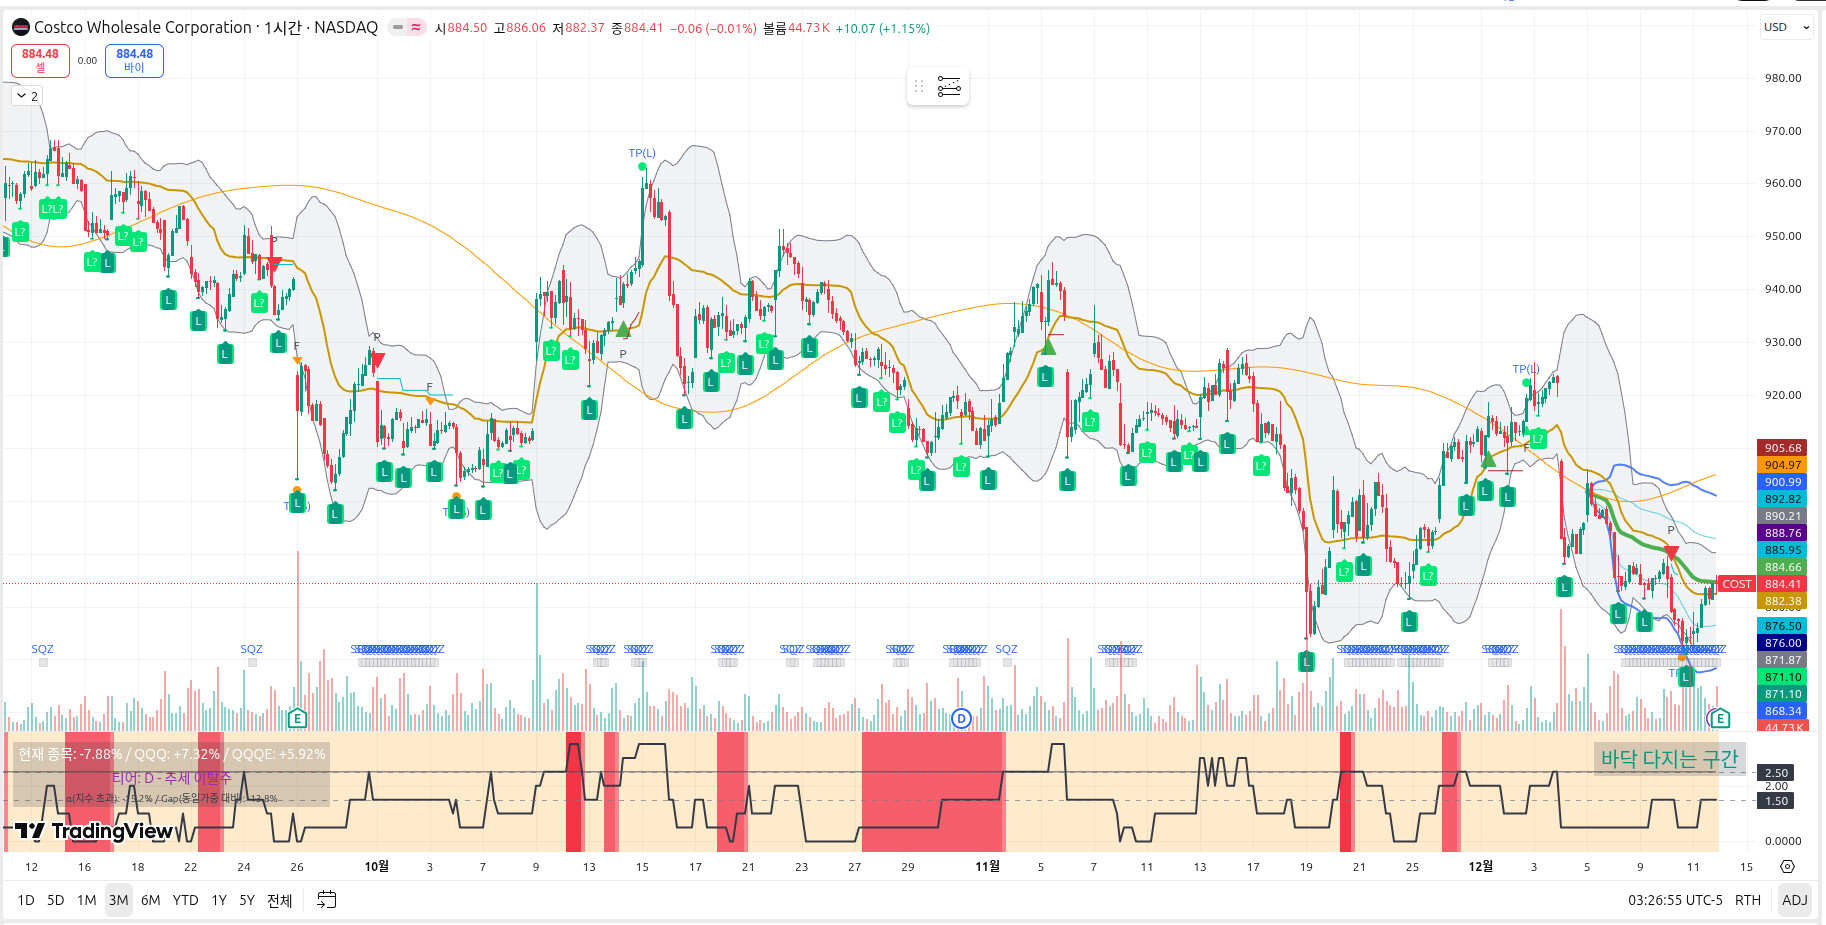Click the blue 884.48 바이 buy button
Screen dimensions: 1826x925
coord(134,60)
